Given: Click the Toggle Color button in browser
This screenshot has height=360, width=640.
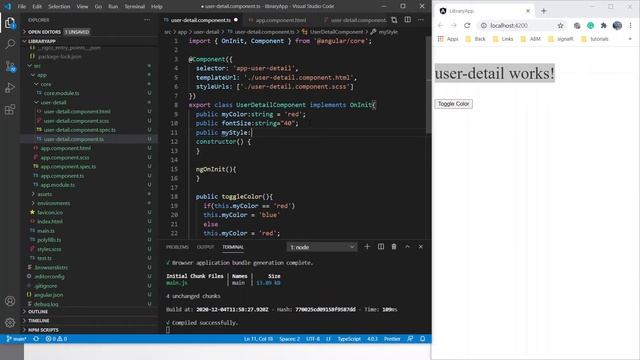Looking at the screenshot, I should tap(453, 104).
